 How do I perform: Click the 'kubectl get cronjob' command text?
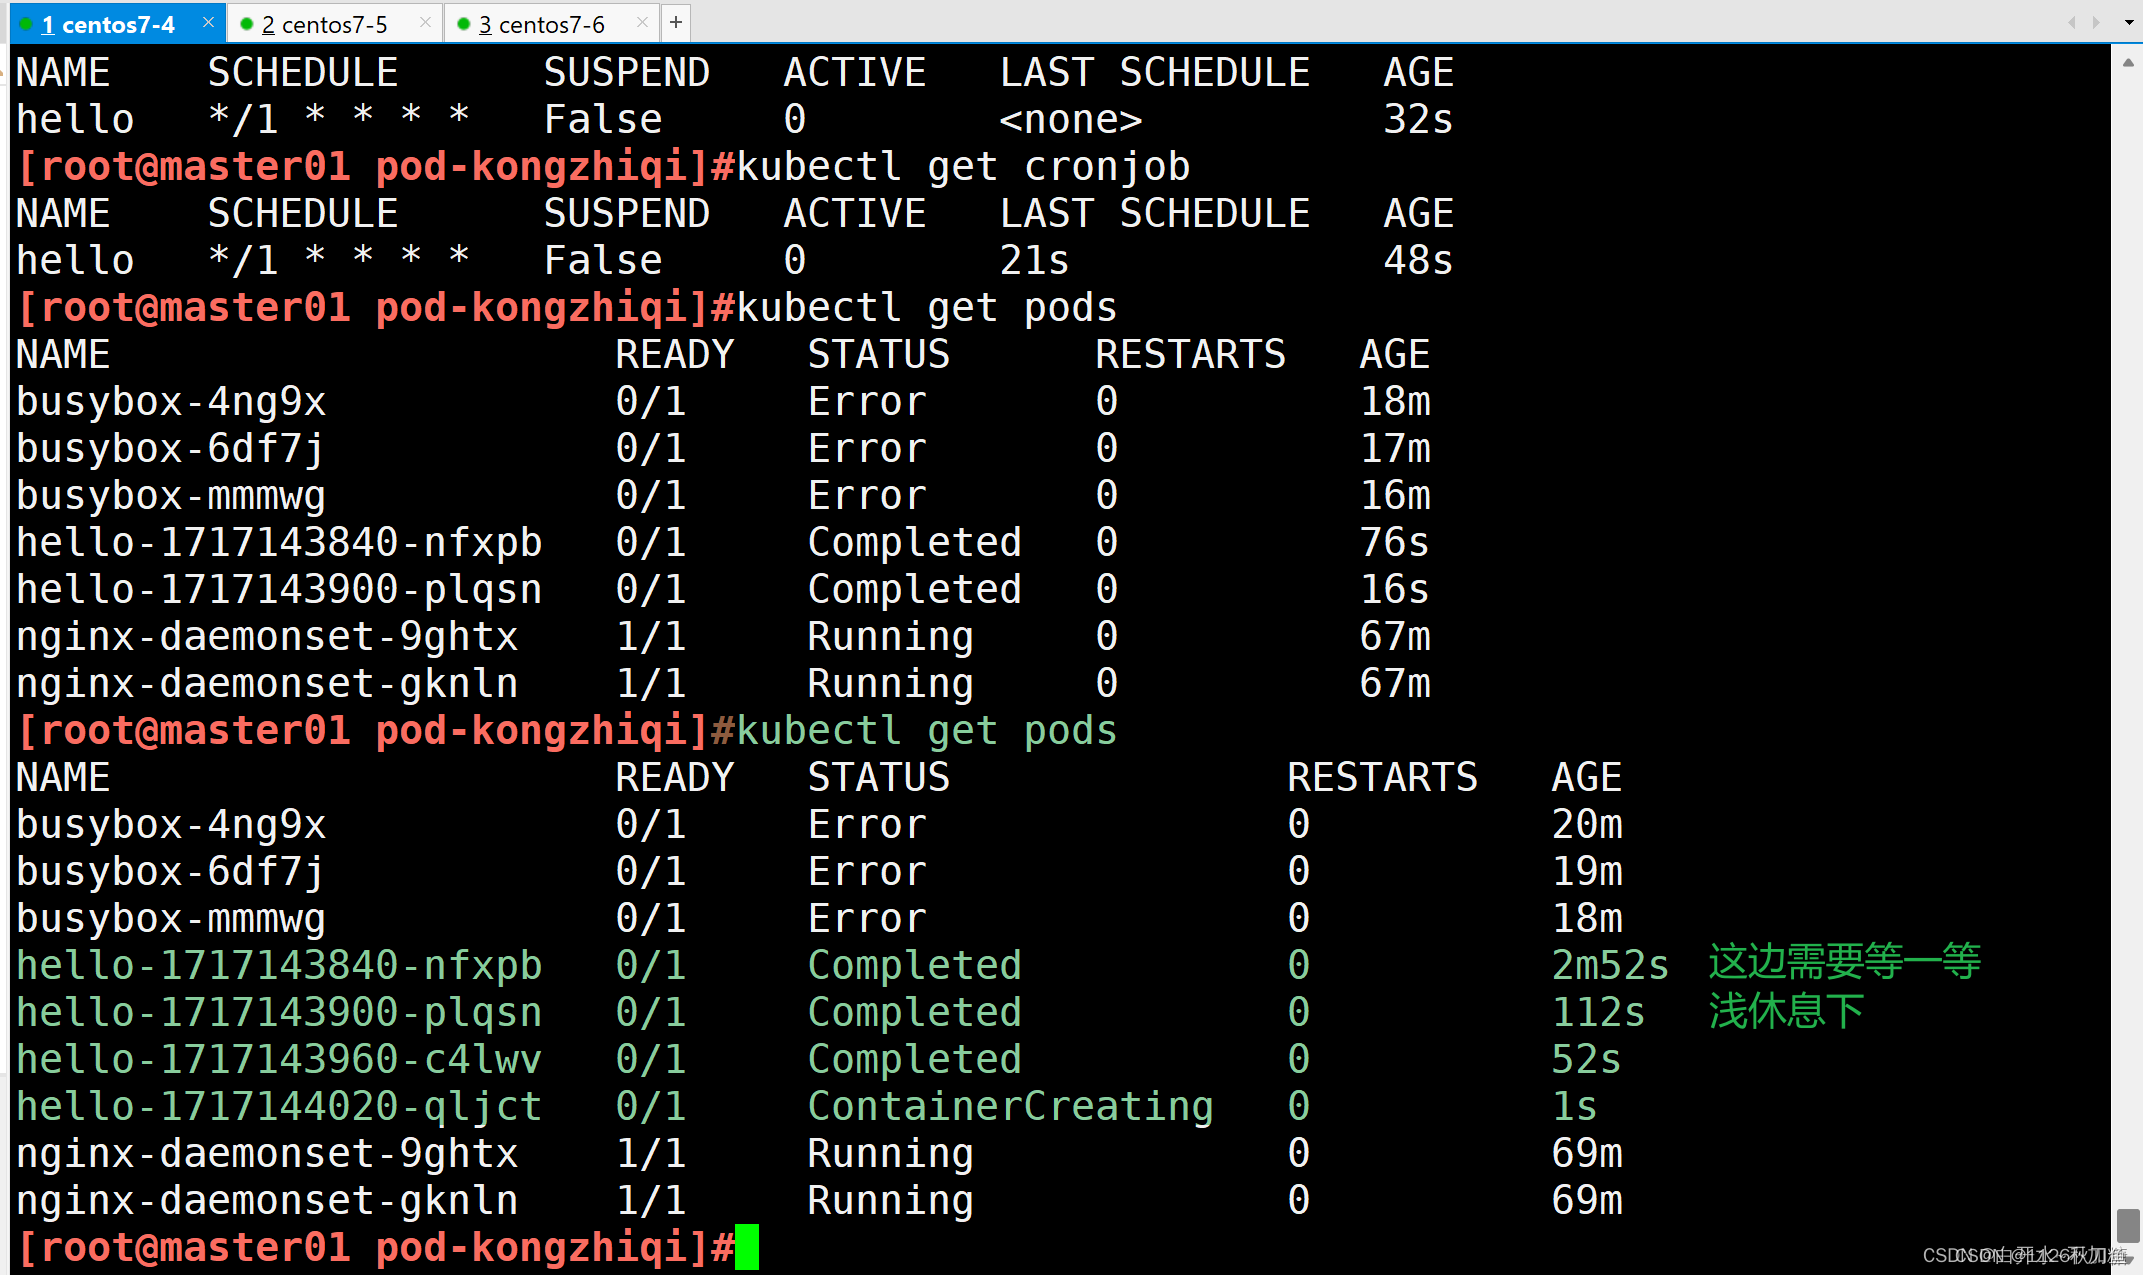click(x=963, y=166)
